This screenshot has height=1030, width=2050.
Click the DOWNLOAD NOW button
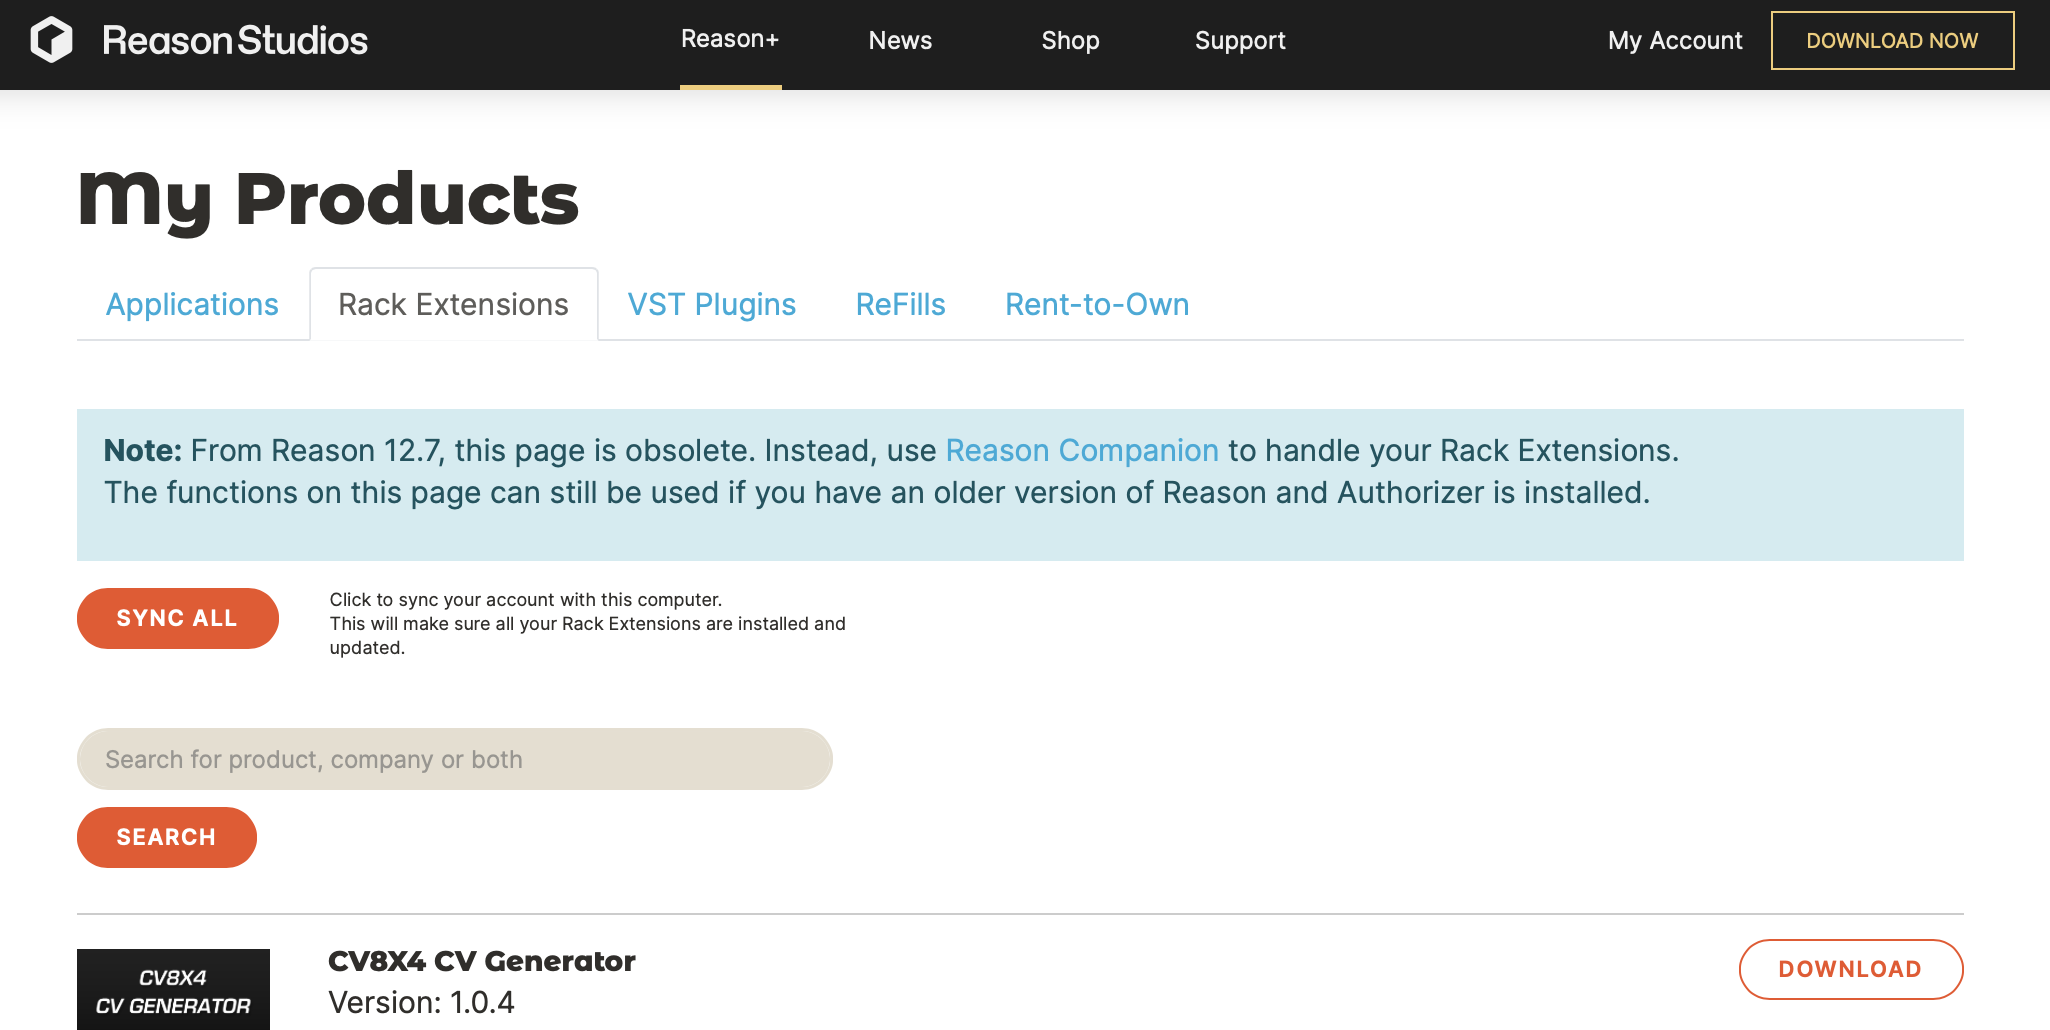tap(1892, 40)
